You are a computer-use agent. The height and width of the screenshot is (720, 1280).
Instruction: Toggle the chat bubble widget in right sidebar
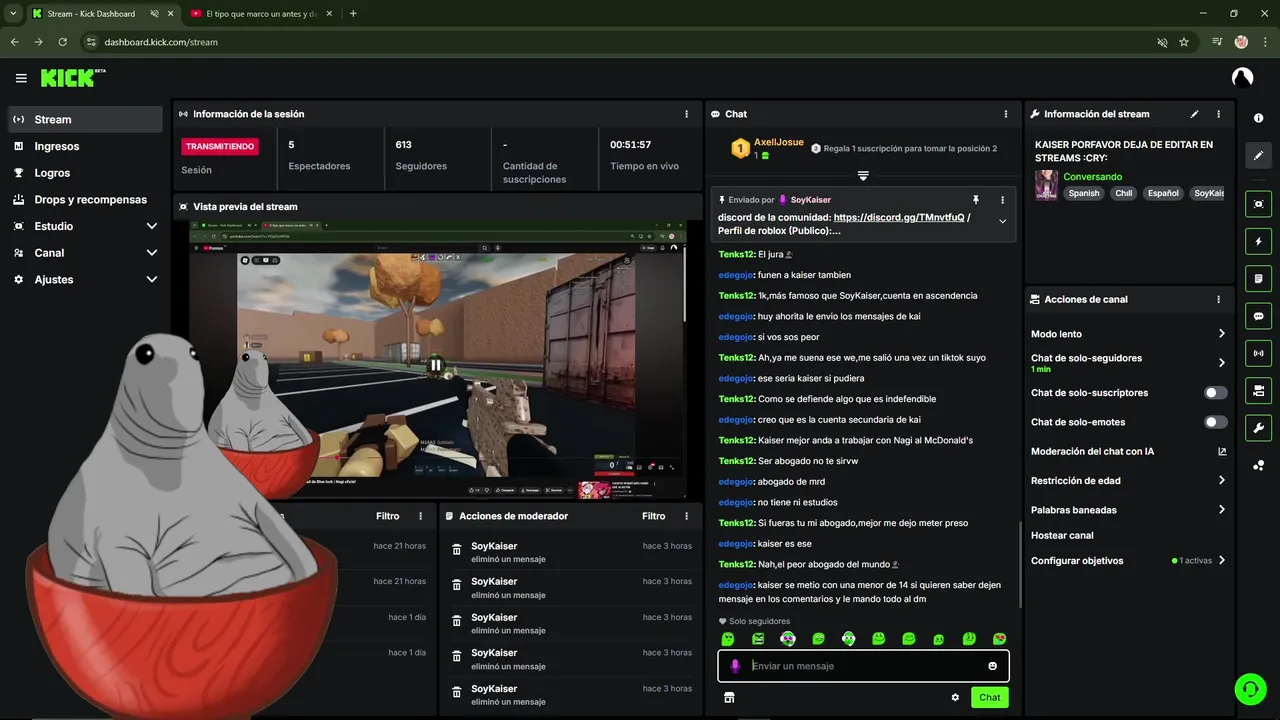coord(1259,316)
